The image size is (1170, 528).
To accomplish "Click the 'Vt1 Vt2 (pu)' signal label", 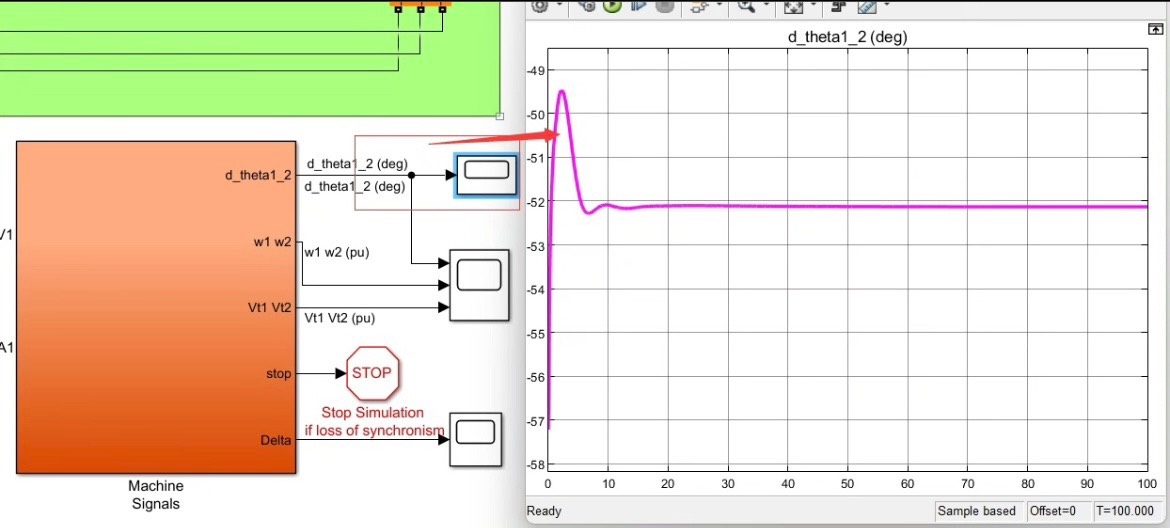I will tap(340, 318).
